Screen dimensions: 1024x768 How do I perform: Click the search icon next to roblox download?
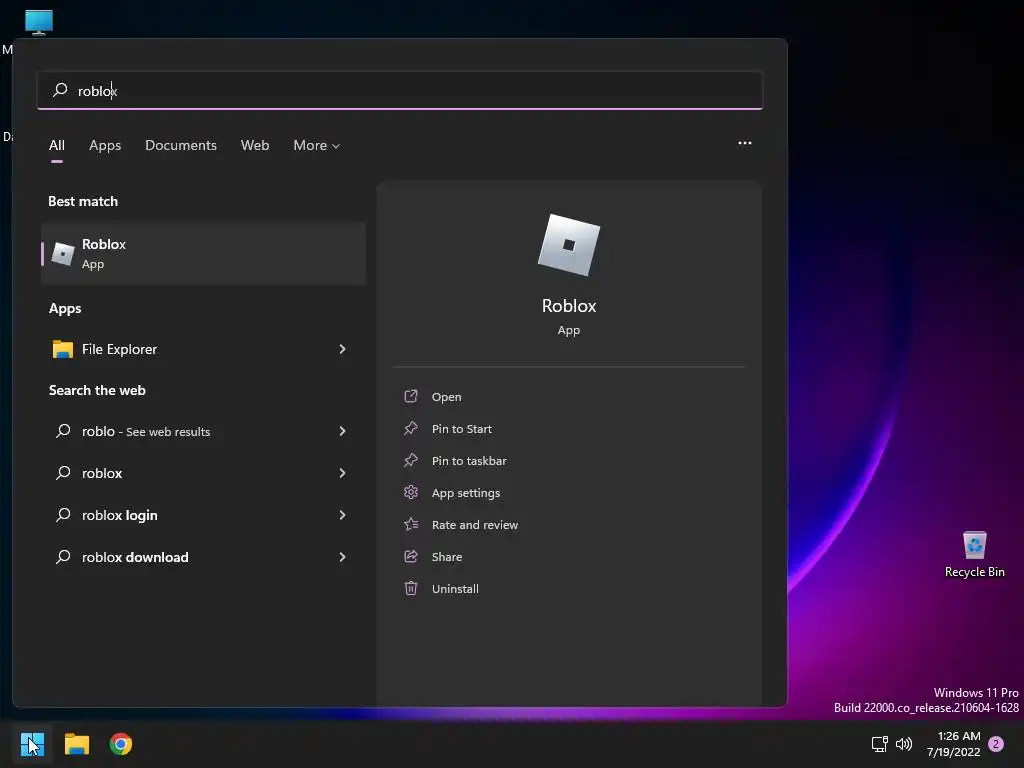63,556
